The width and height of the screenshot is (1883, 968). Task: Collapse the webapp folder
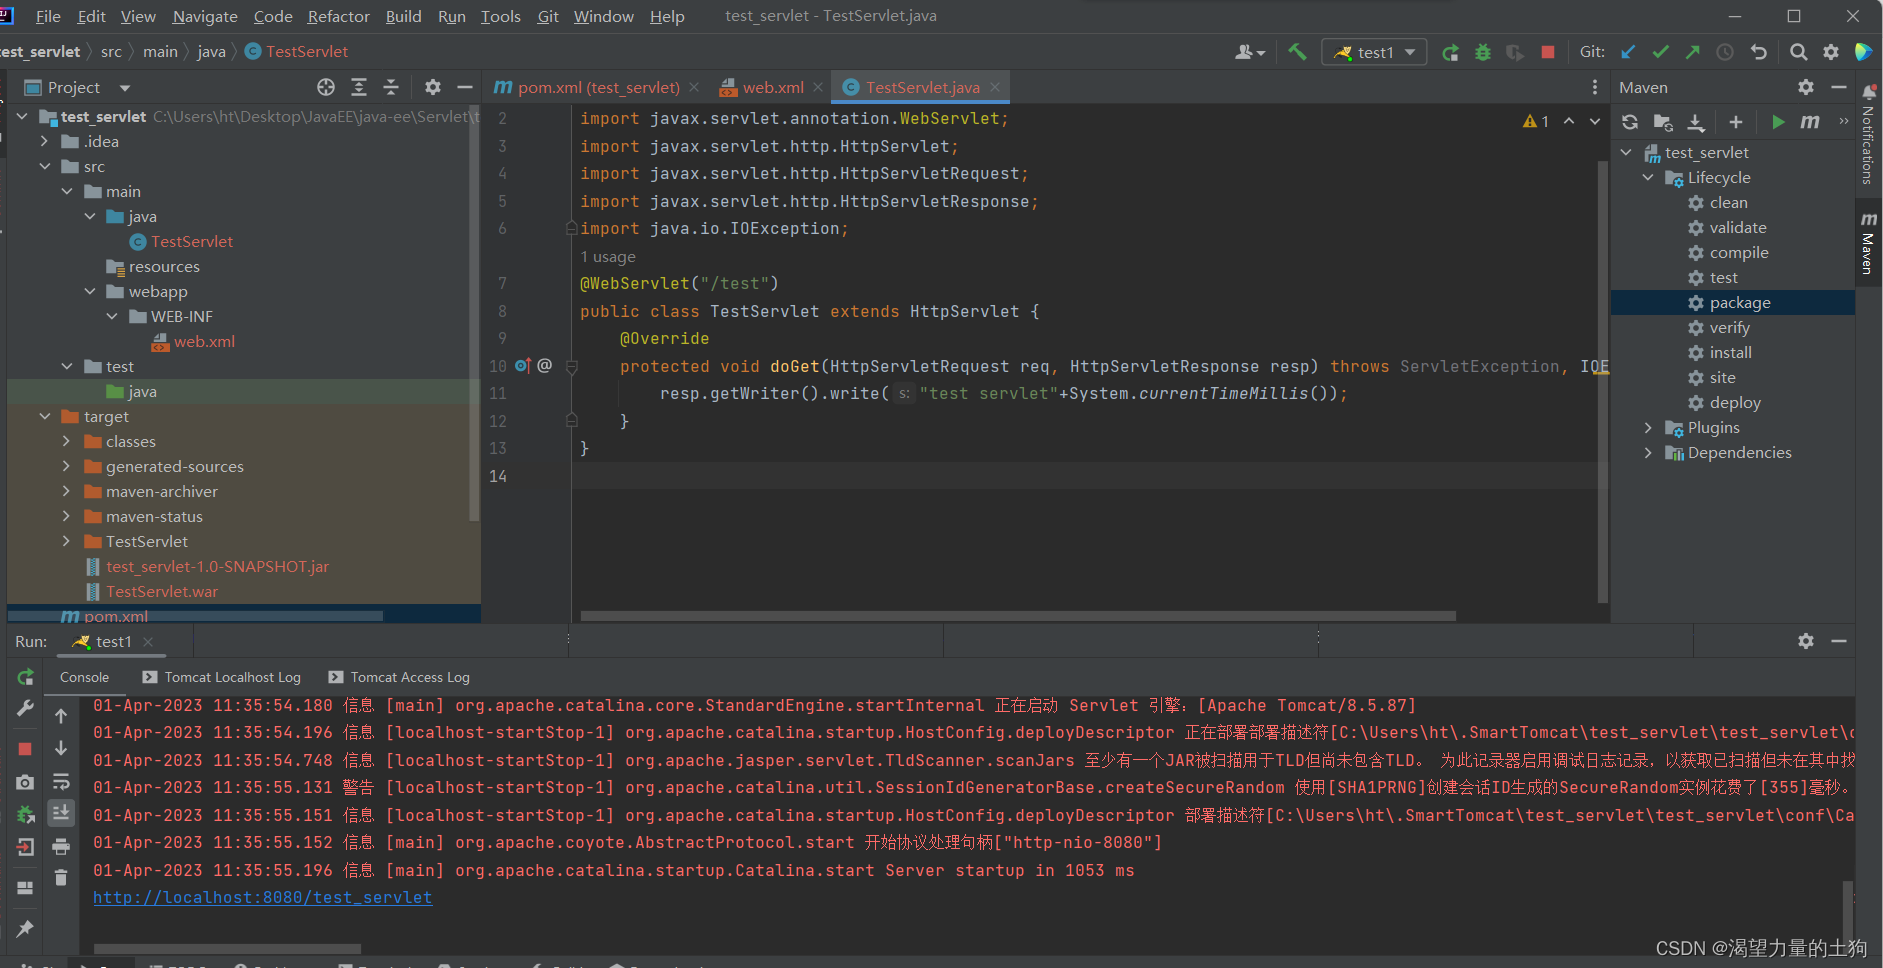pos(90,291)
